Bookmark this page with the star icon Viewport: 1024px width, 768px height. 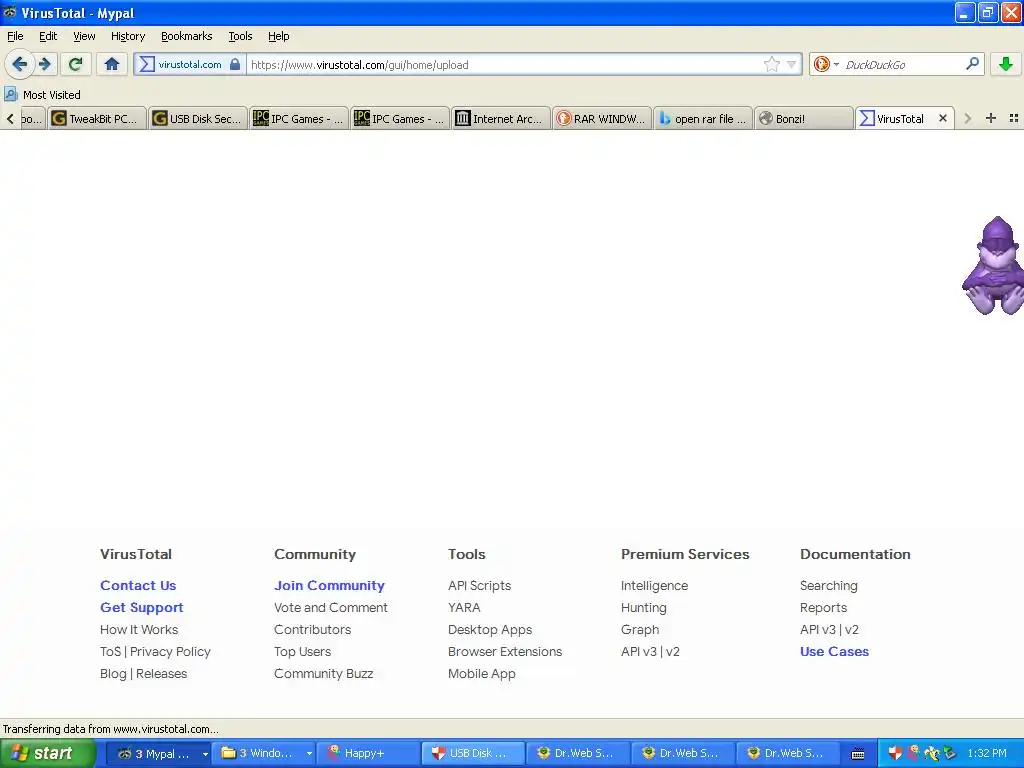point(772,64)
